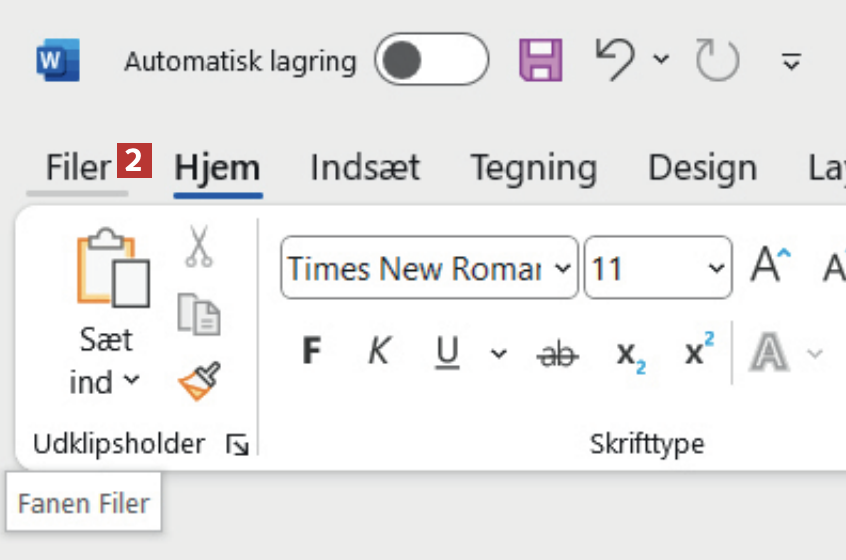
Task: Toggle bold with the F button
Action: coord(312,352)
